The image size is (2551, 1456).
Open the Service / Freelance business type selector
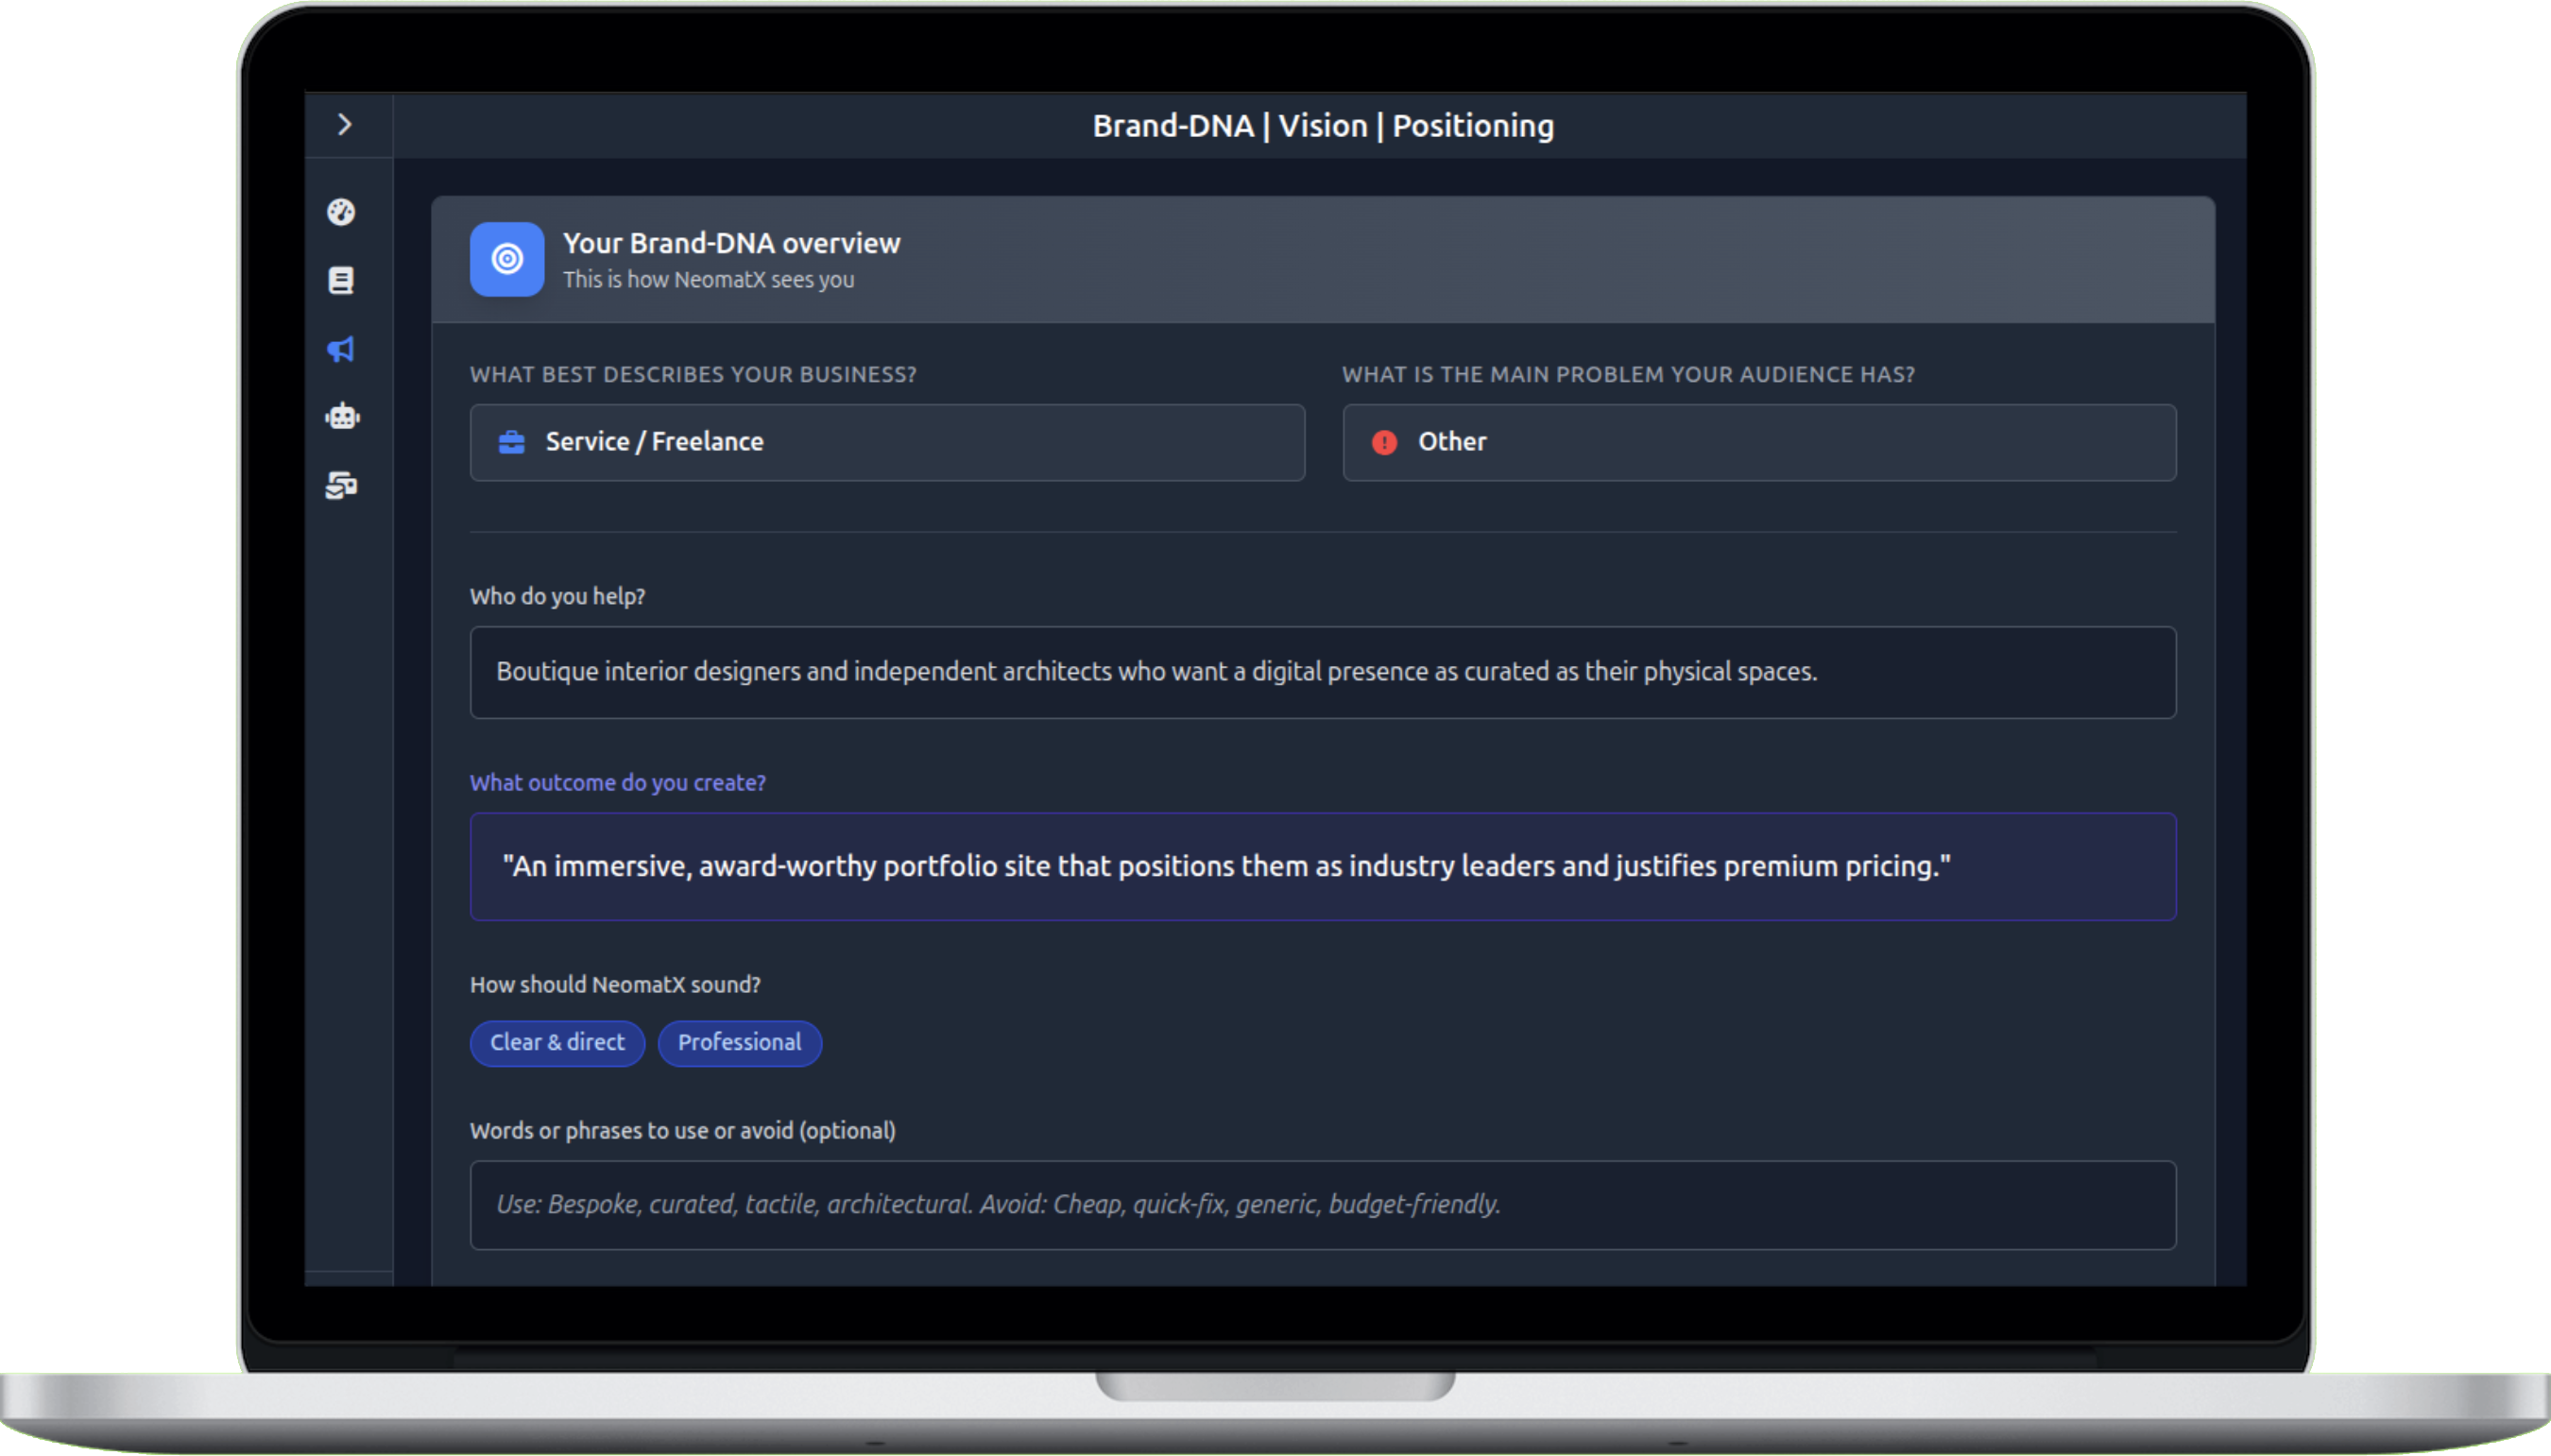click(x=886, y=442)
